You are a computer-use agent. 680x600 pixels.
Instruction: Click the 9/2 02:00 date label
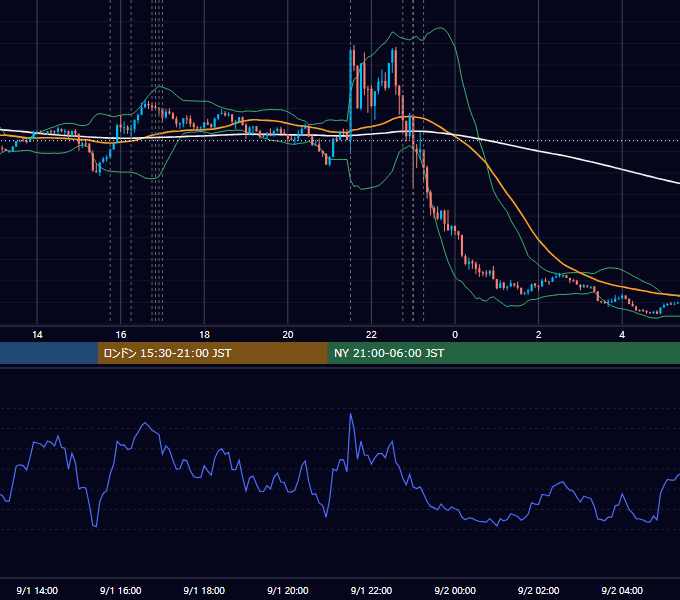(538, 590)
